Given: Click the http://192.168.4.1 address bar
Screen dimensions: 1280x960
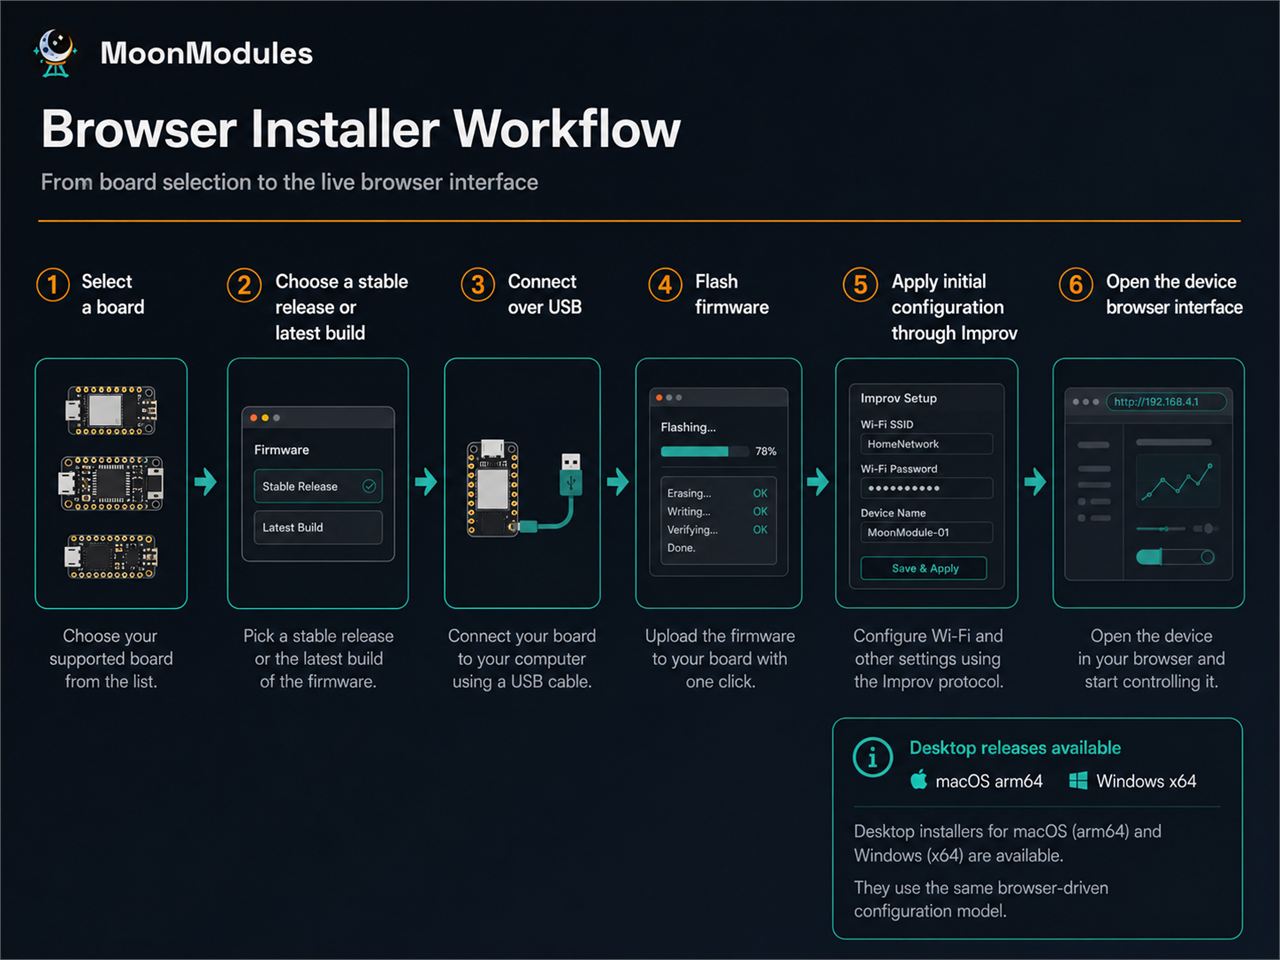Looking at the screenshot, I should click(x=1166, y=401).
